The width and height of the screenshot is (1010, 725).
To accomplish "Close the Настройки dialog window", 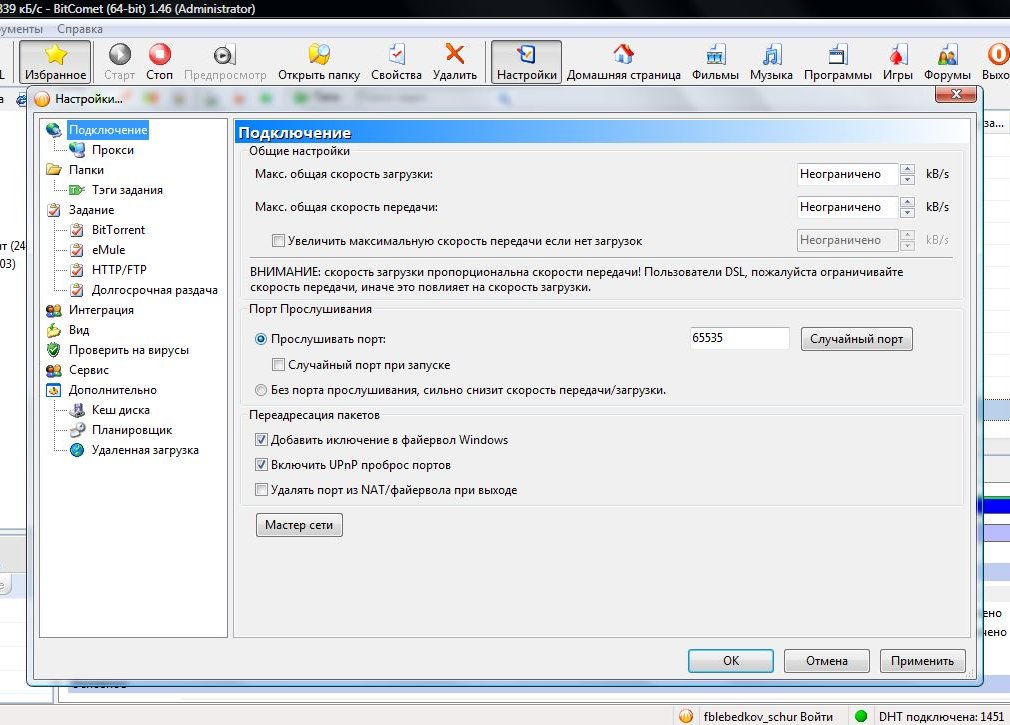I will tap(956, 94).
